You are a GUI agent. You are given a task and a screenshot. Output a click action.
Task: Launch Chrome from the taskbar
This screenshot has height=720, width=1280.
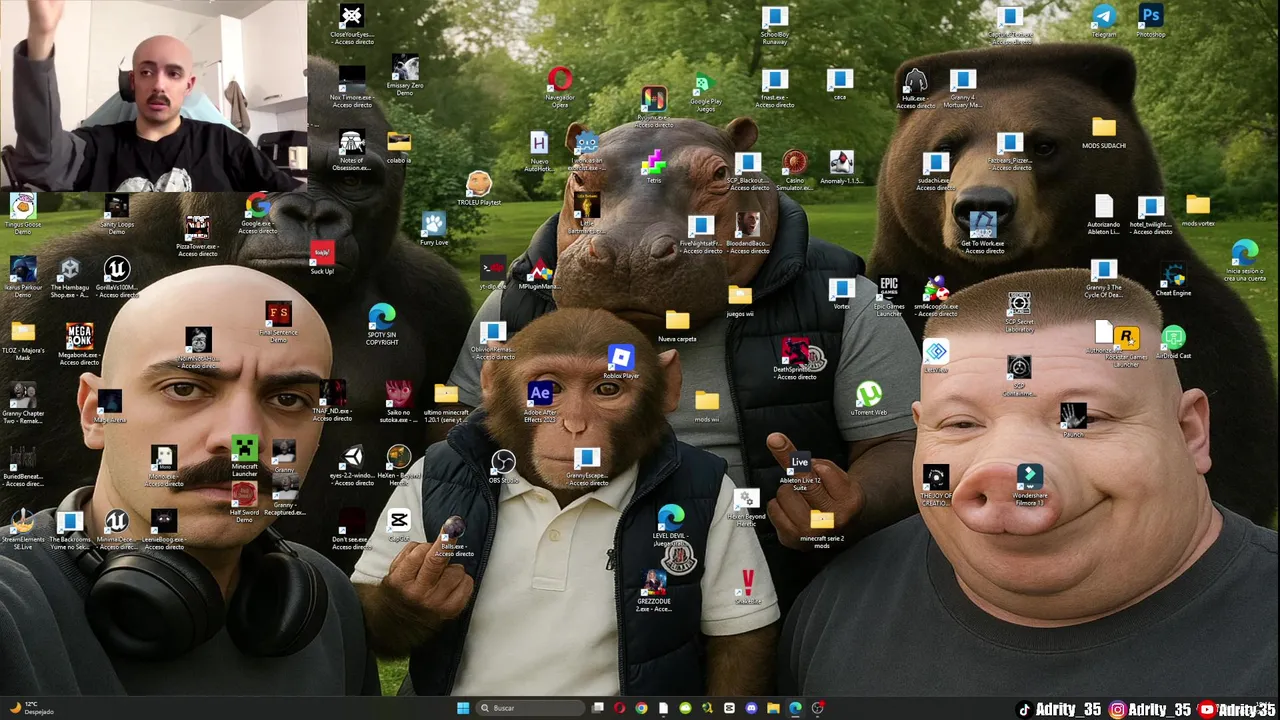tap(641, 708)
